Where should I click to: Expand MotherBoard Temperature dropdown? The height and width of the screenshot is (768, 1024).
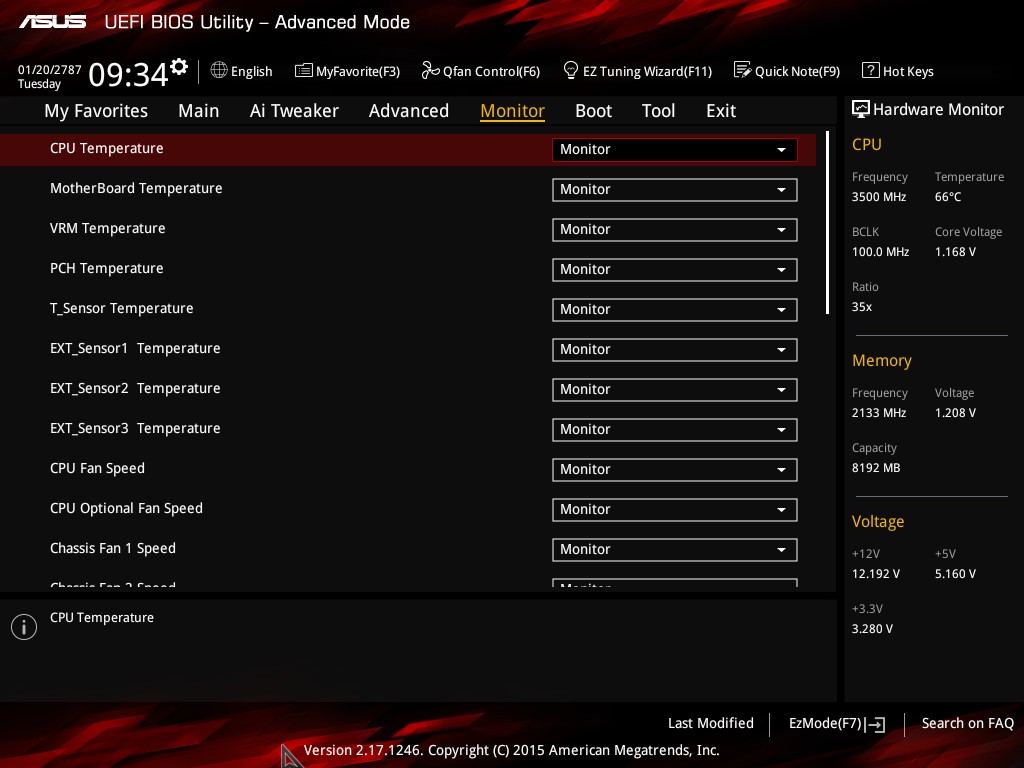click(675, 189)
